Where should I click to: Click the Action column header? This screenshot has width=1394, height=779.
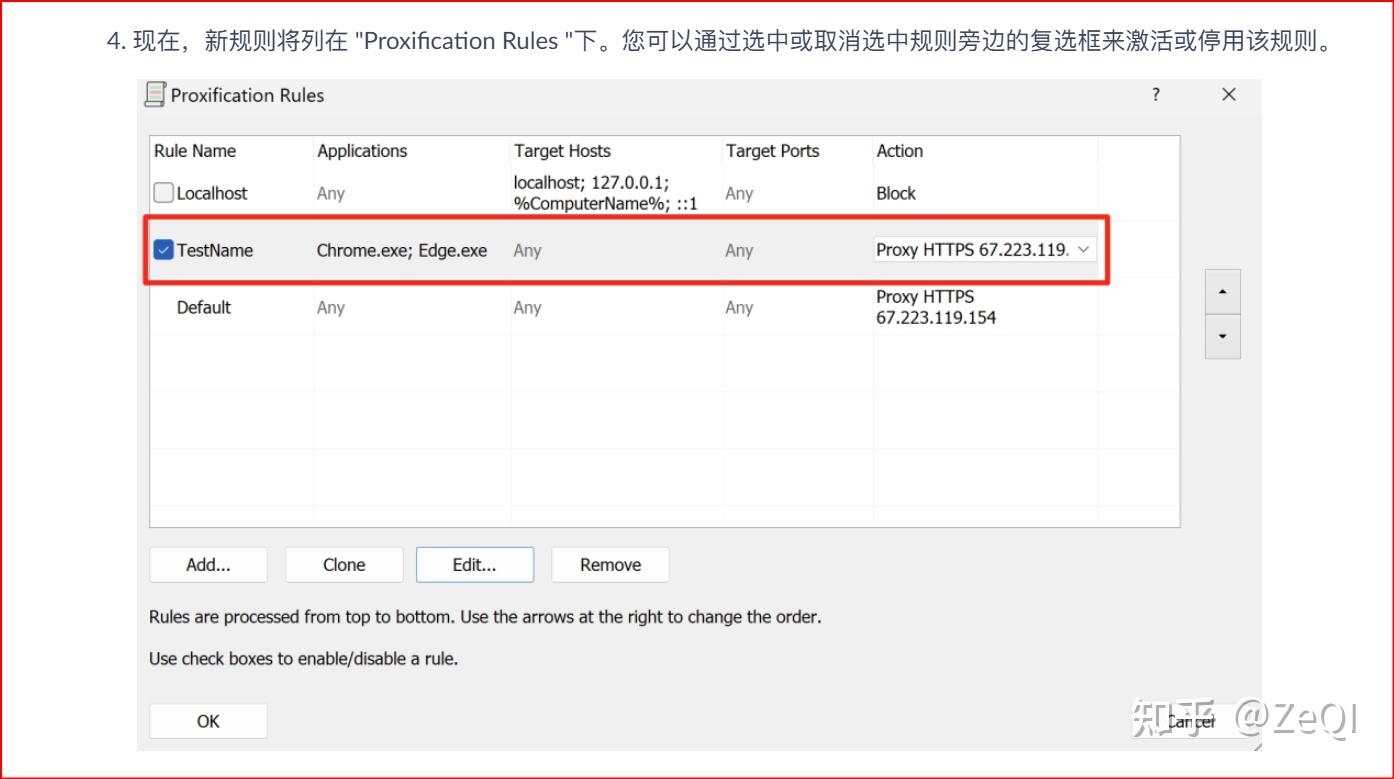(899, 150)
